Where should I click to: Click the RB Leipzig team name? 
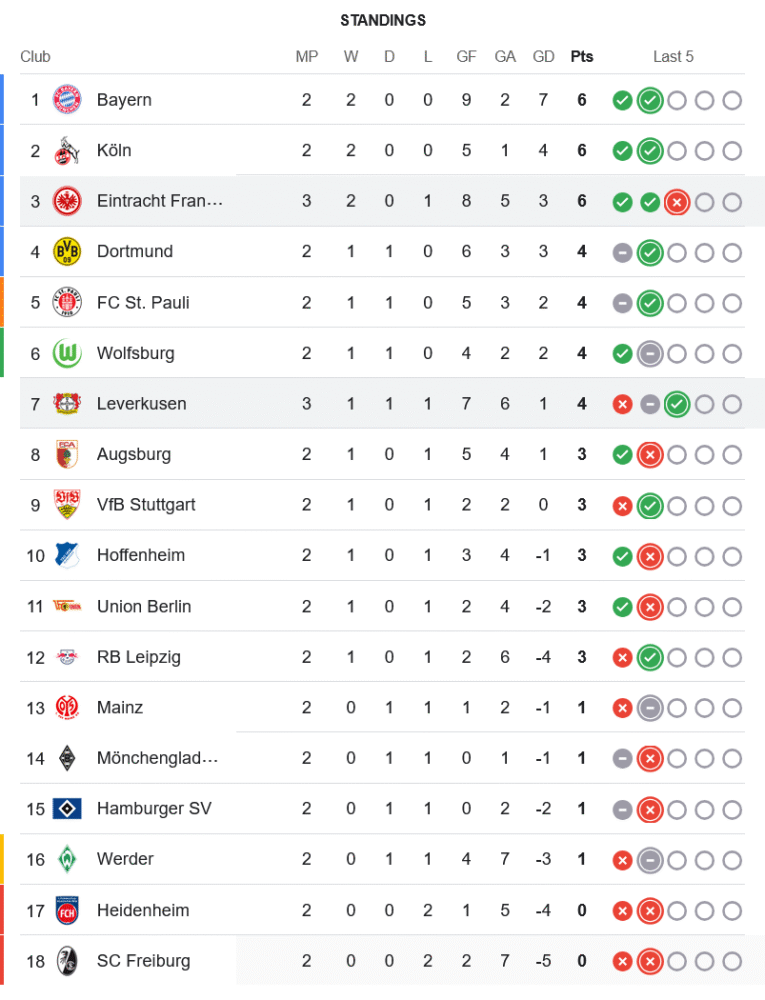tap(139, 657)
